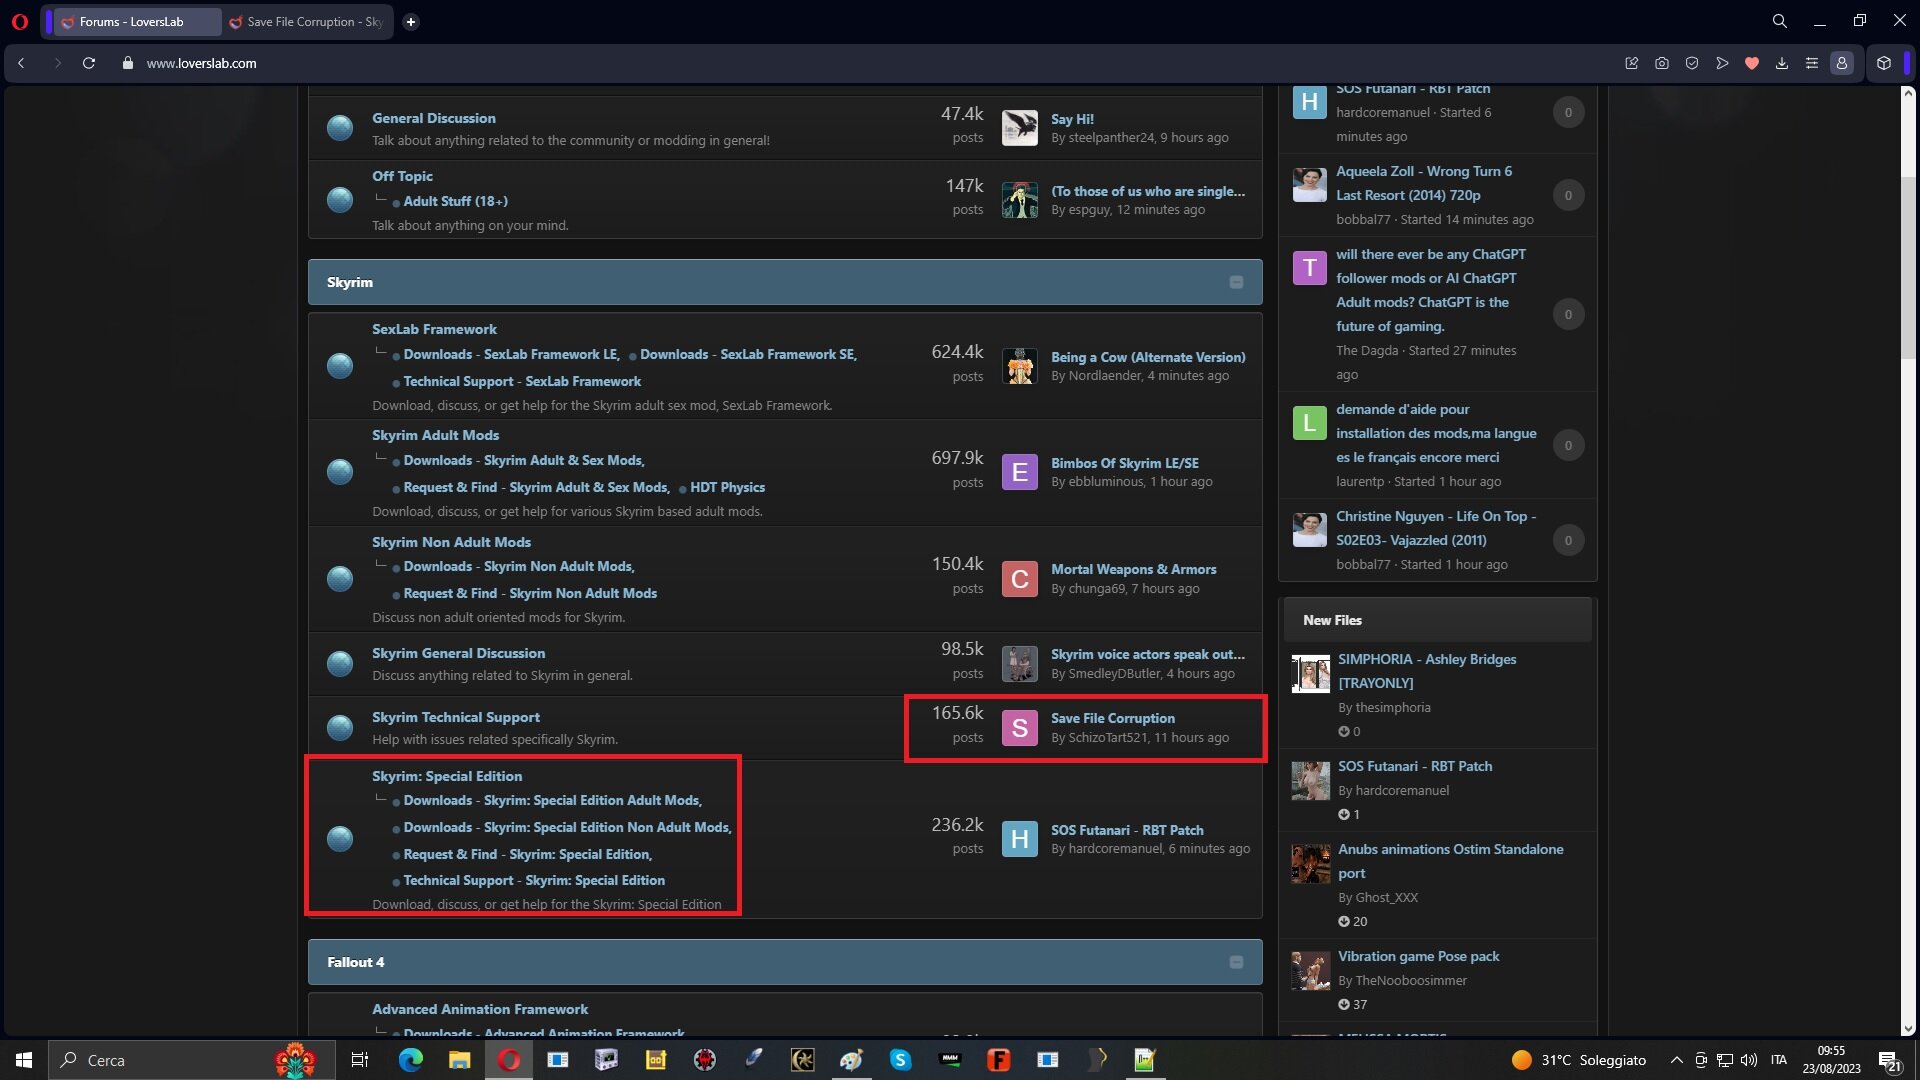Open the General Discussion forum link
Screen dimensions: 1920x1080
(433, 118)
